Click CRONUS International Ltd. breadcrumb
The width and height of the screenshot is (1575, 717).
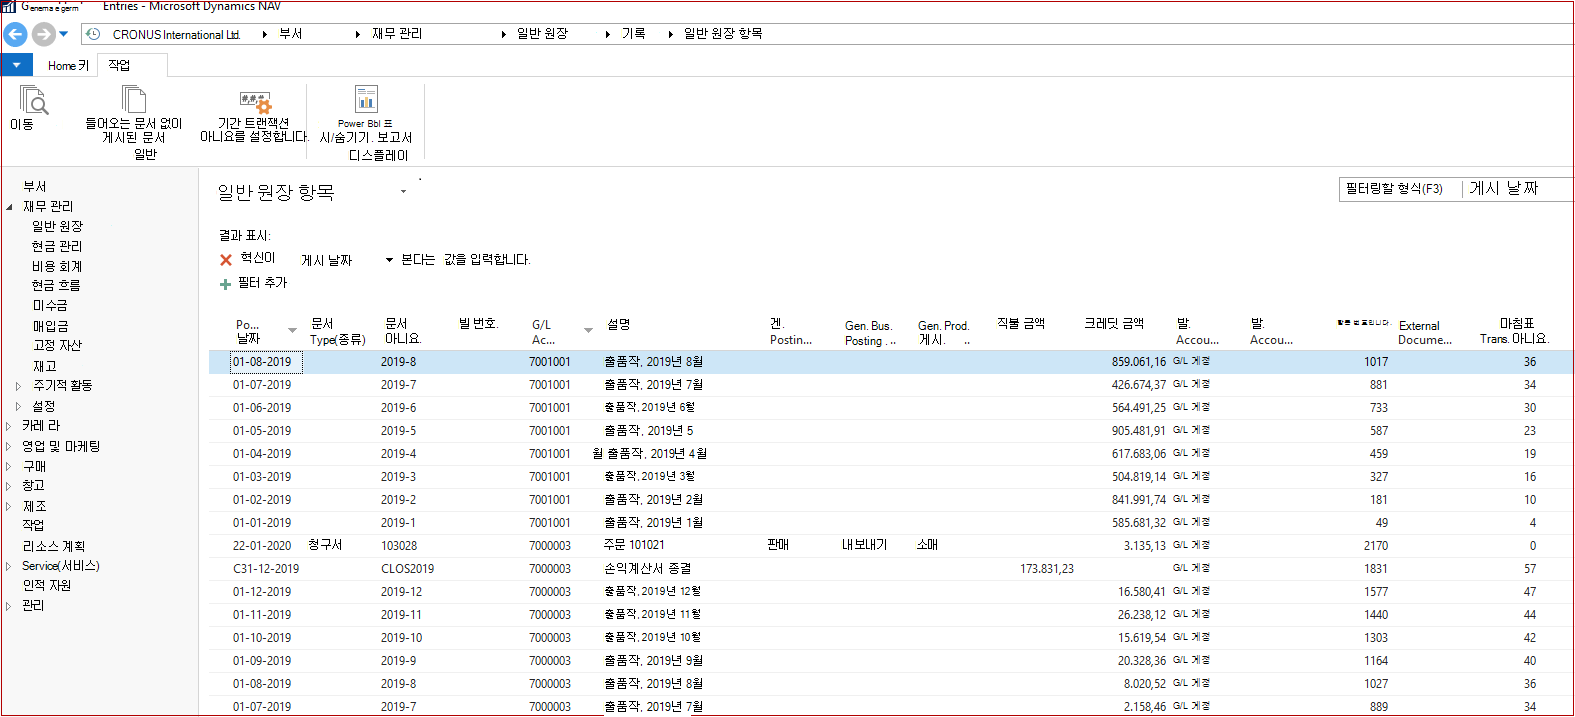[x=176, y=34]
